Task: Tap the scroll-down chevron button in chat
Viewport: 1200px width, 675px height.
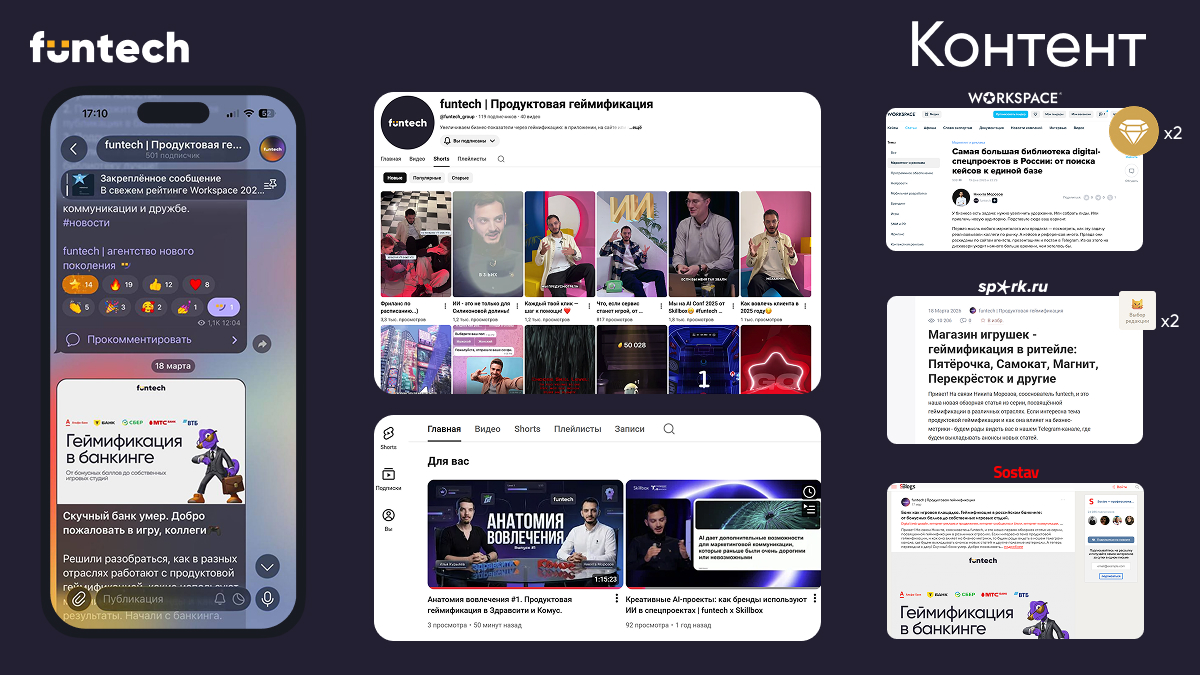Action: tap(266, 566)
